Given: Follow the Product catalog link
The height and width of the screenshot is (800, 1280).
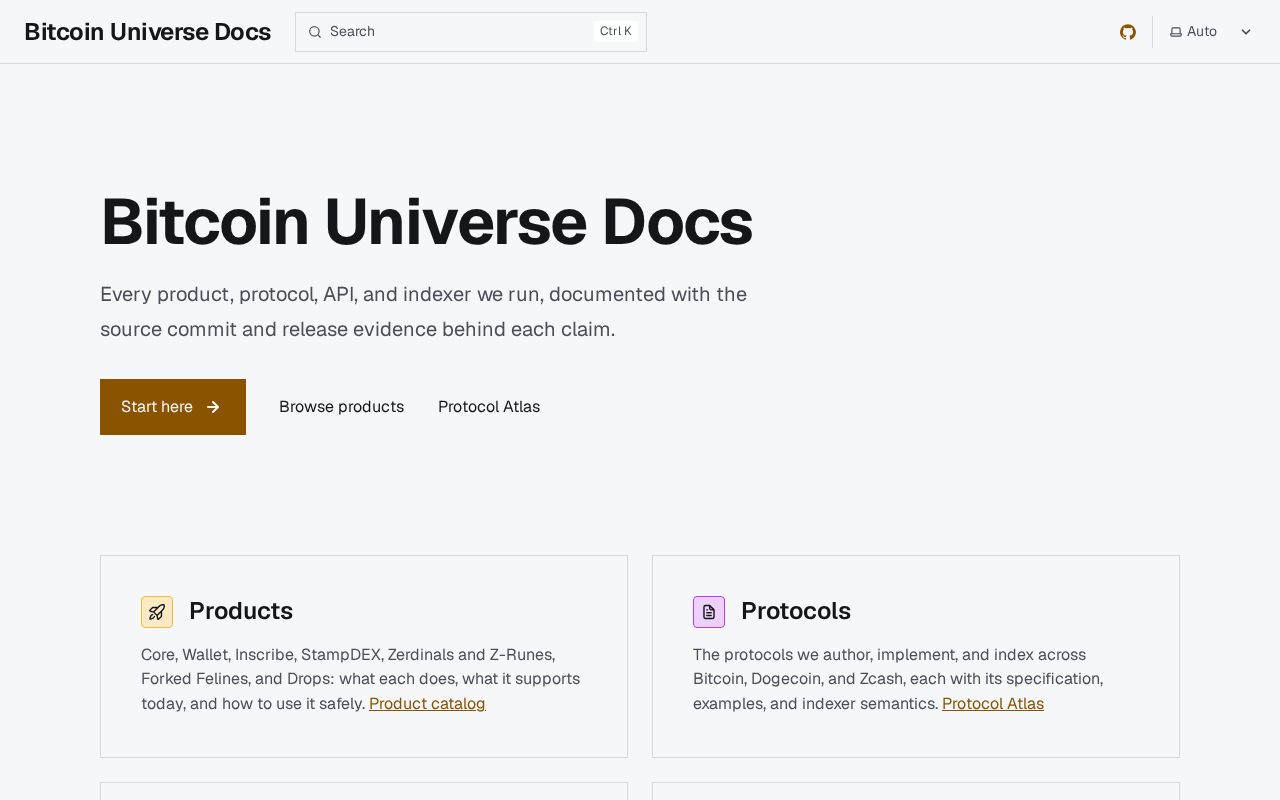Looking at the screenshot, I should (x=427, y=704).
